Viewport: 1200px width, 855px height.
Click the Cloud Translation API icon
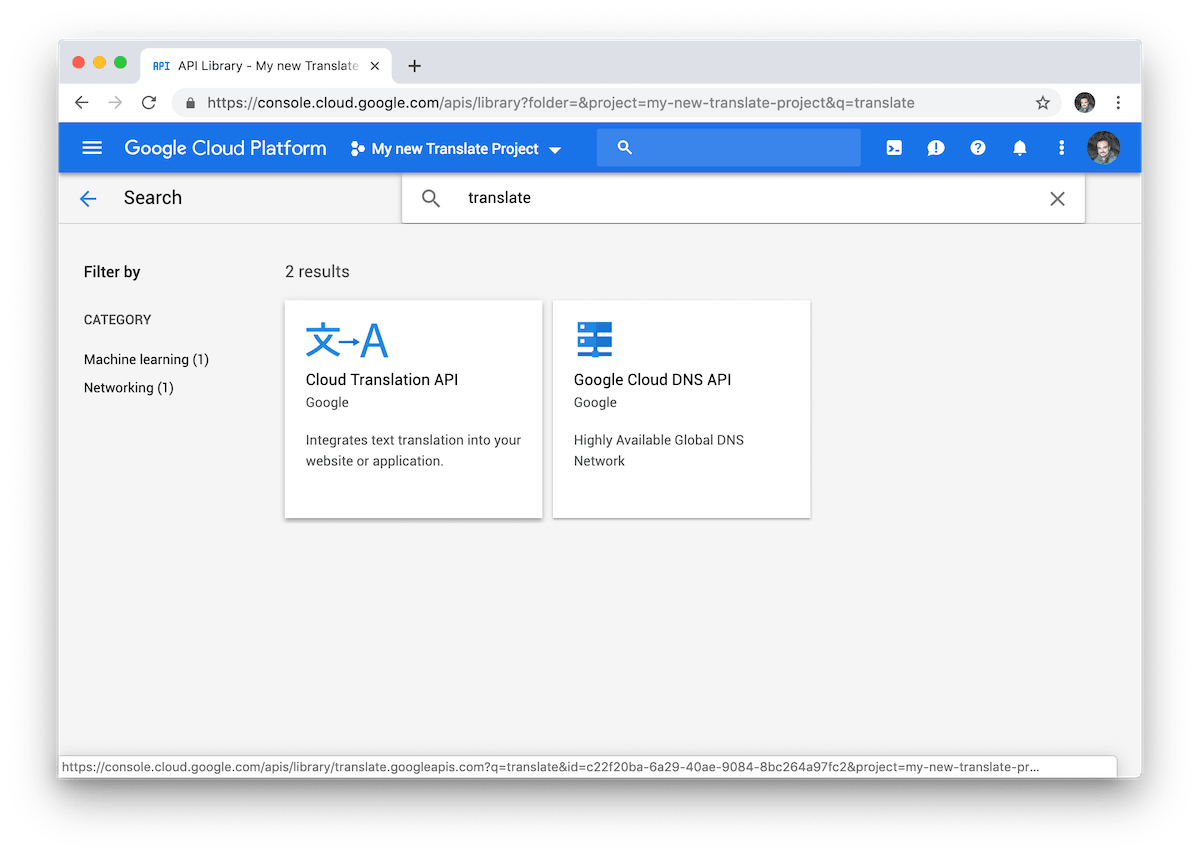[347, 339]
